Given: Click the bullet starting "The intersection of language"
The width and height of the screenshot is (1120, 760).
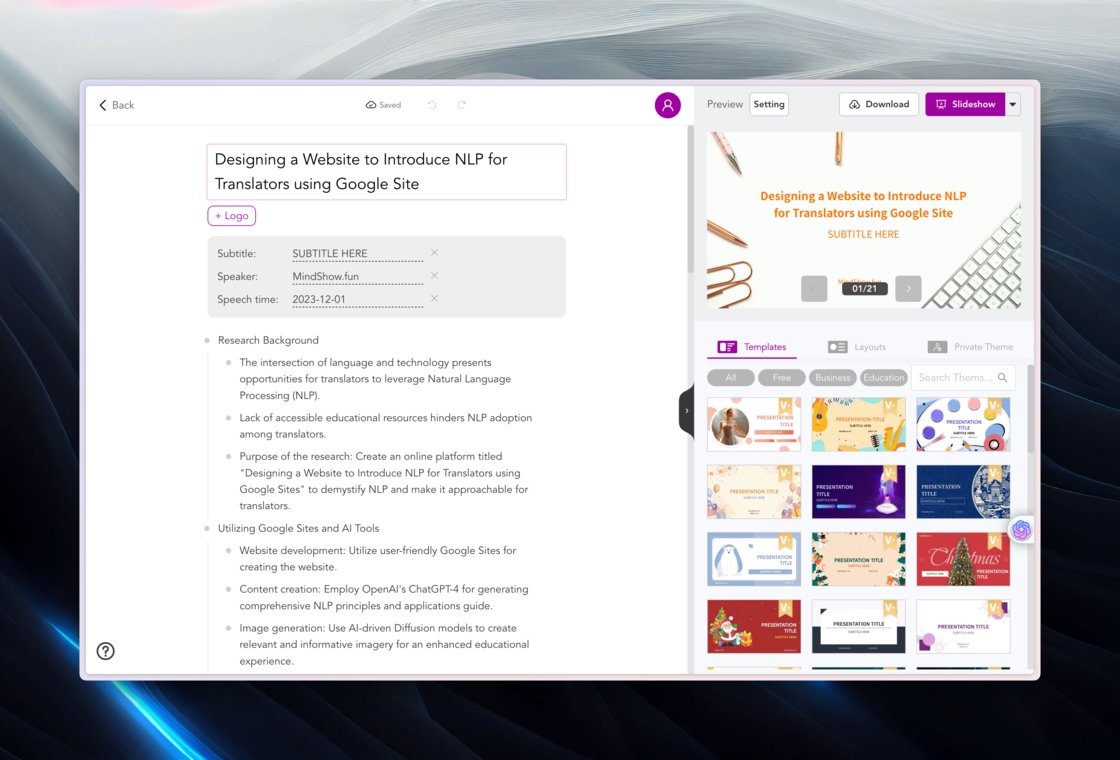Looking at the screenshot, I should coord(375,379).
